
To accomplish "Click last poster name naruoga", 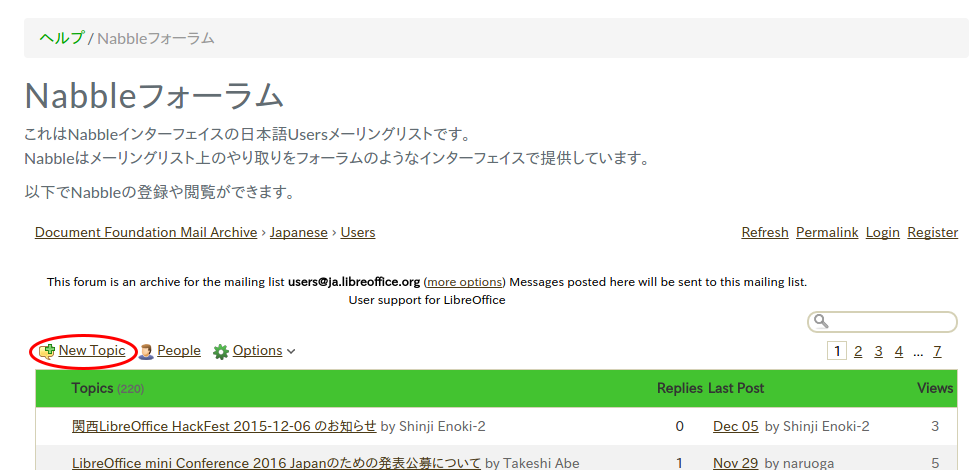I will [807, 463].
